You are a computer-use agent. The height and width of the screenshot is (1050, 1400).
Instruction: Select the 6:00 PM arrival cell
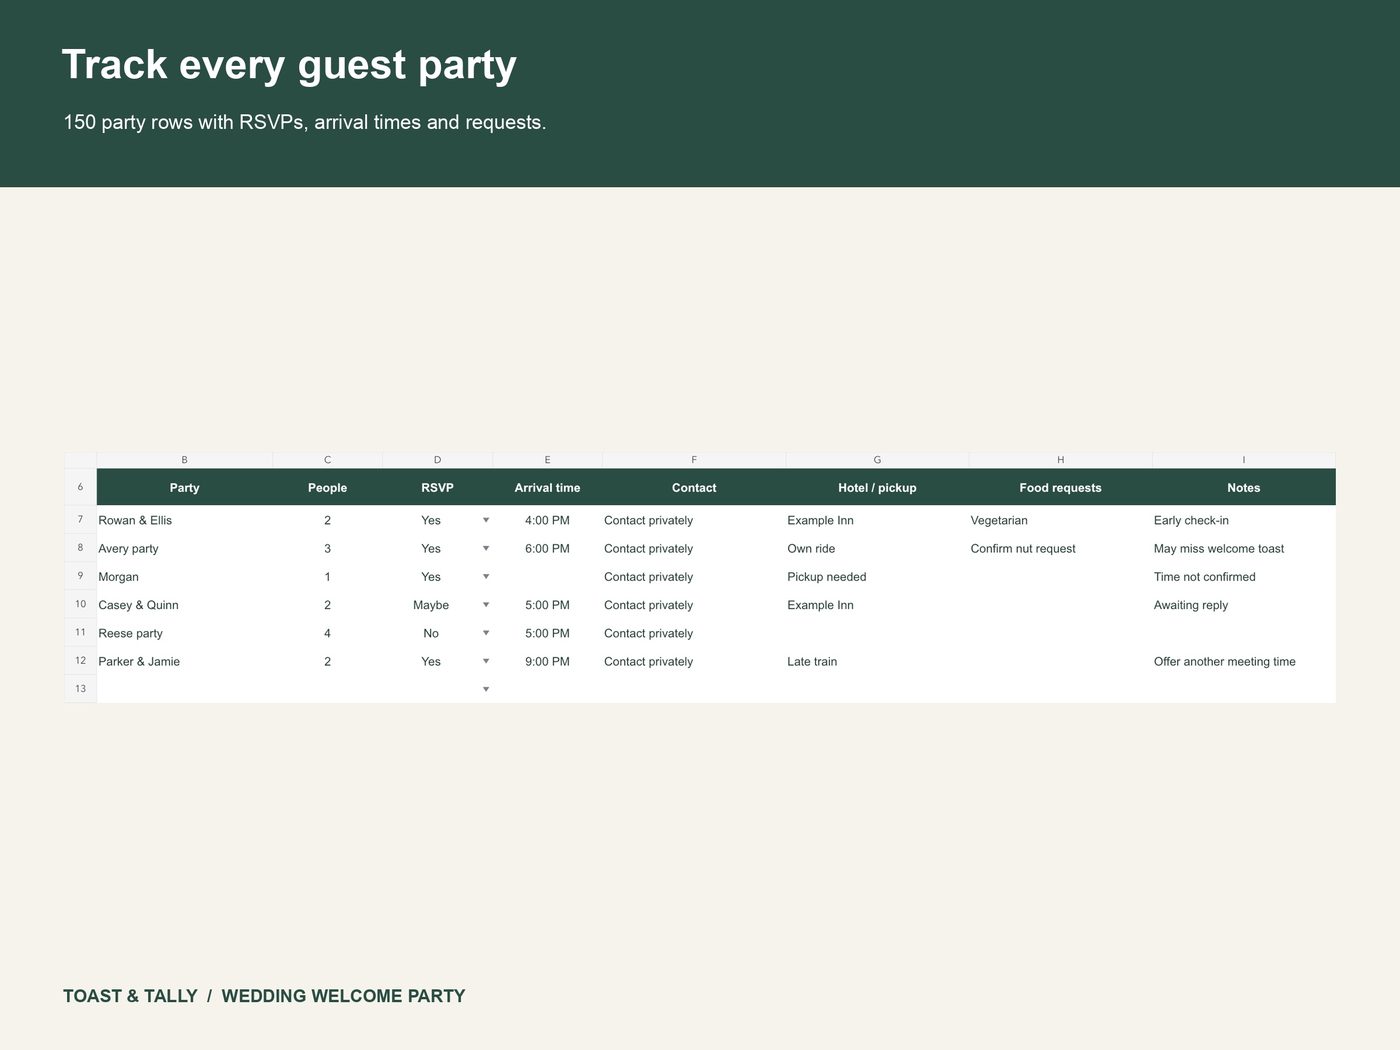[x=547, y=548]
